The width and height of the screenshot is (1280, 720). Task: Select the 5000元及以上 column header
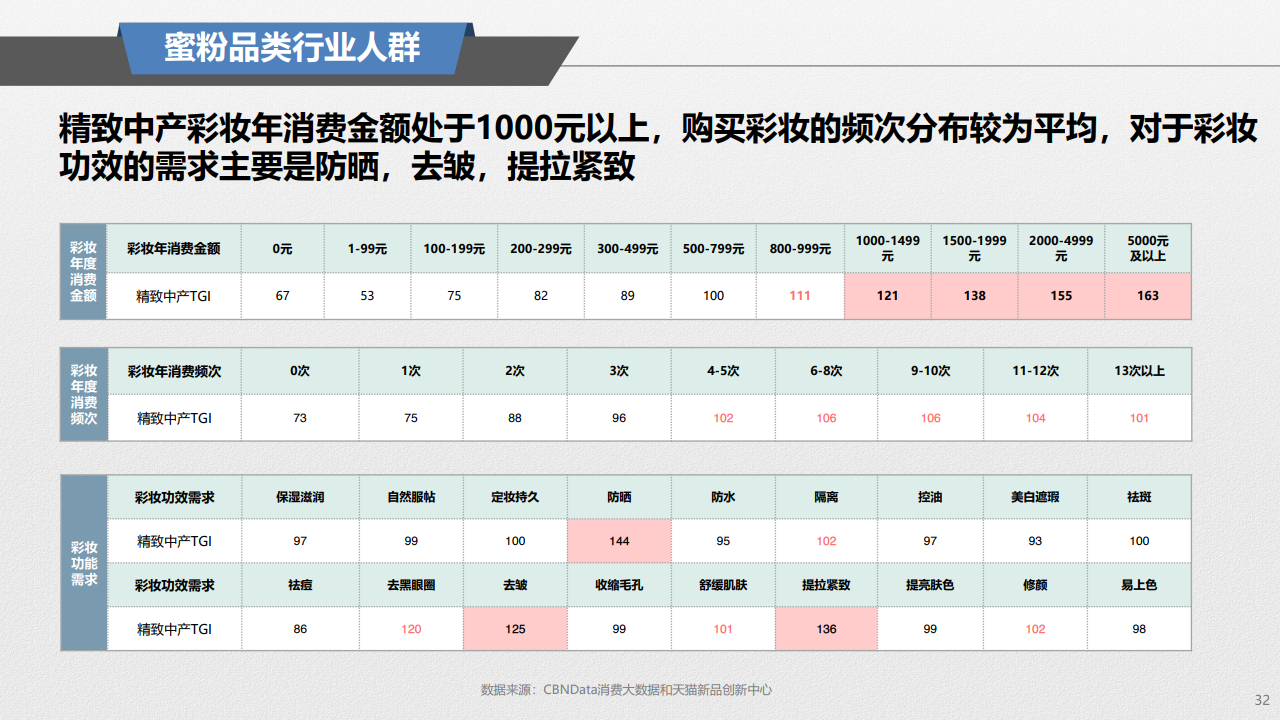point(1147,248)
